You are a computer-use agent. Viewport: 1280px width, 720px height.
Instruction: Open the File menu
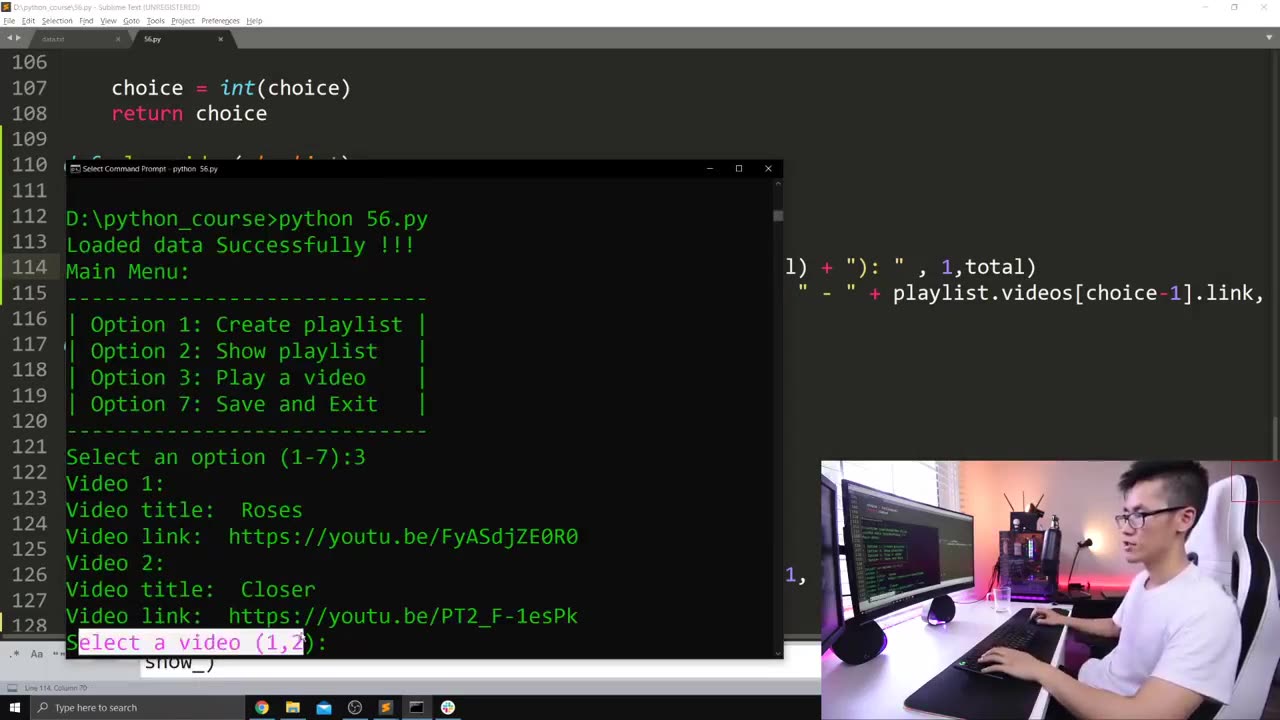coord(9,20)
